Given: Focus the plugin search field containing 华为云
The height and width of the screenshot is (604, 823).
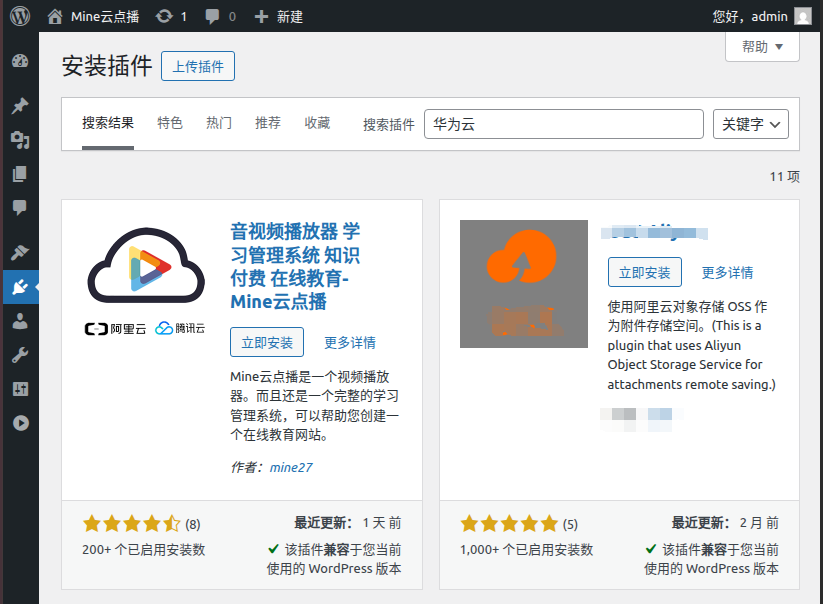Looking at the screenshot, I should coord(564,124).
